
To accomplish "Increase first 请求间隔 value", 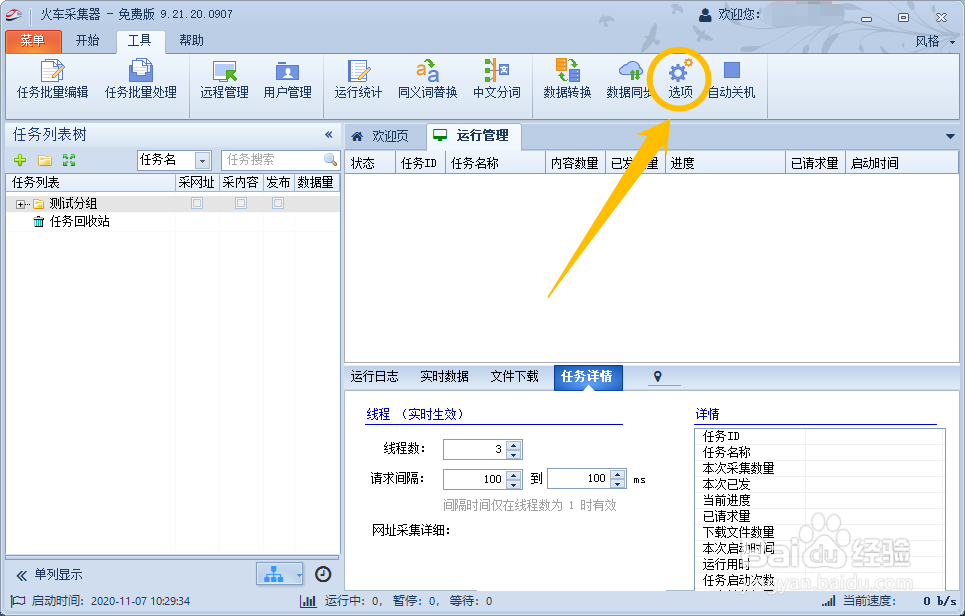I will 514,474.
